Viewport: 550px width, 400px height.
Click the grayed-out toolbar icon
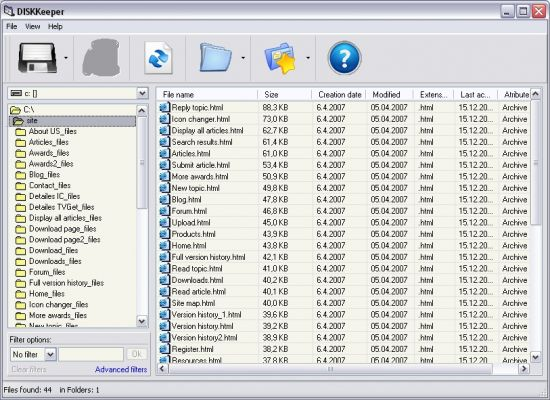click(101, 58)
